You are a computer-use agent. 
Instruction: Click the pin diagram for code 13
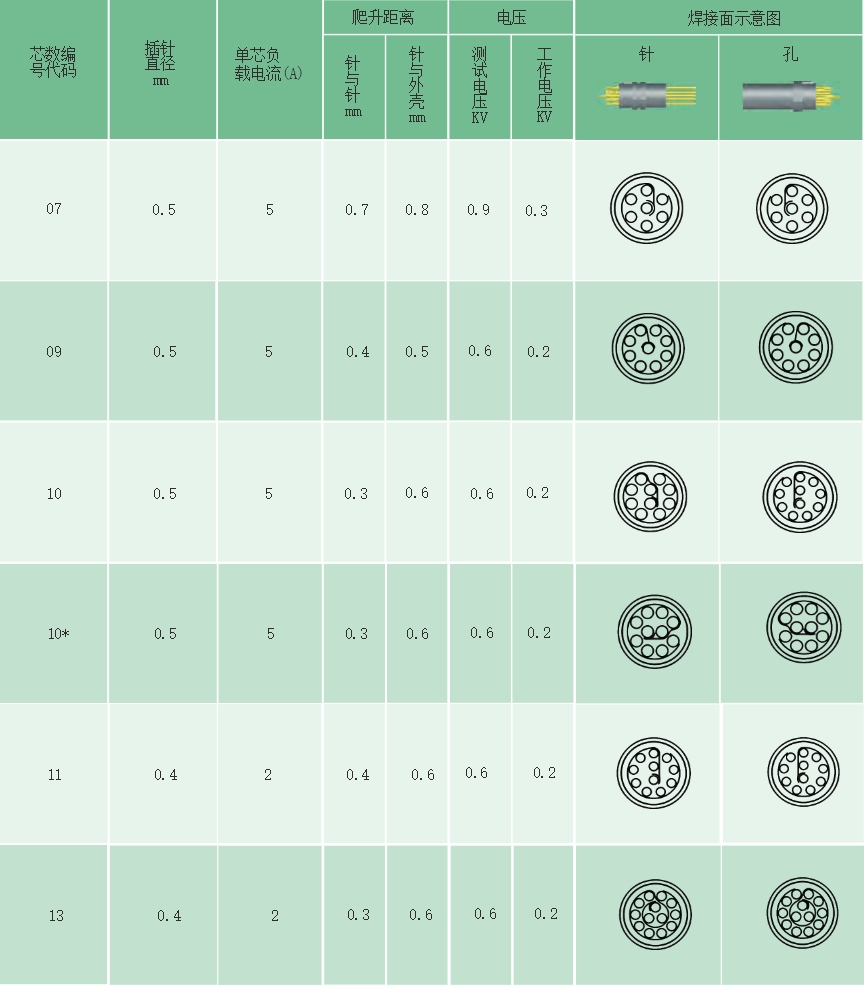click(x=654, y=914)
